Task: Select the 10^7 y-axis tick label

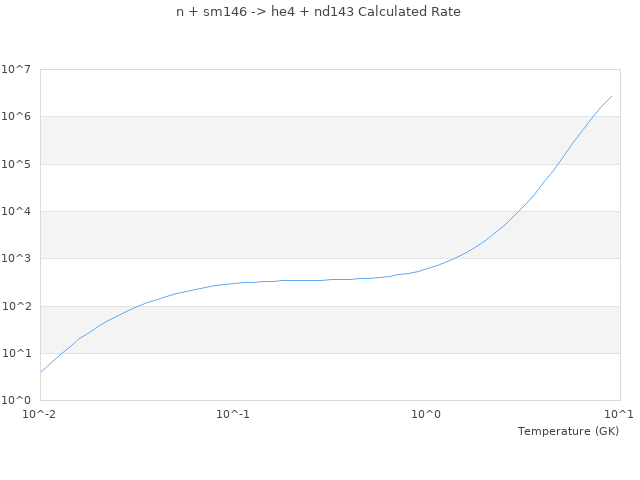Action: pos(16,69)
